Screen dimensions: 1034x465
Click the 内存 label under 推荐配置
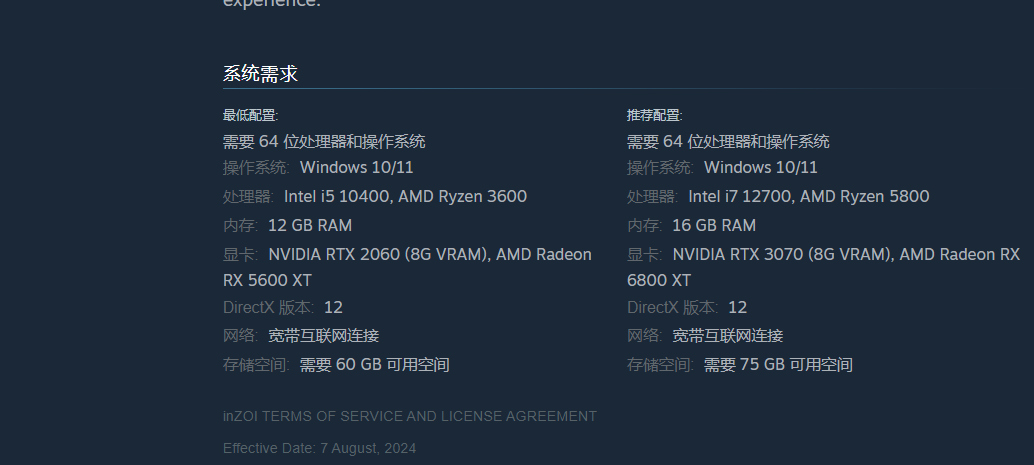pos(644,226)
